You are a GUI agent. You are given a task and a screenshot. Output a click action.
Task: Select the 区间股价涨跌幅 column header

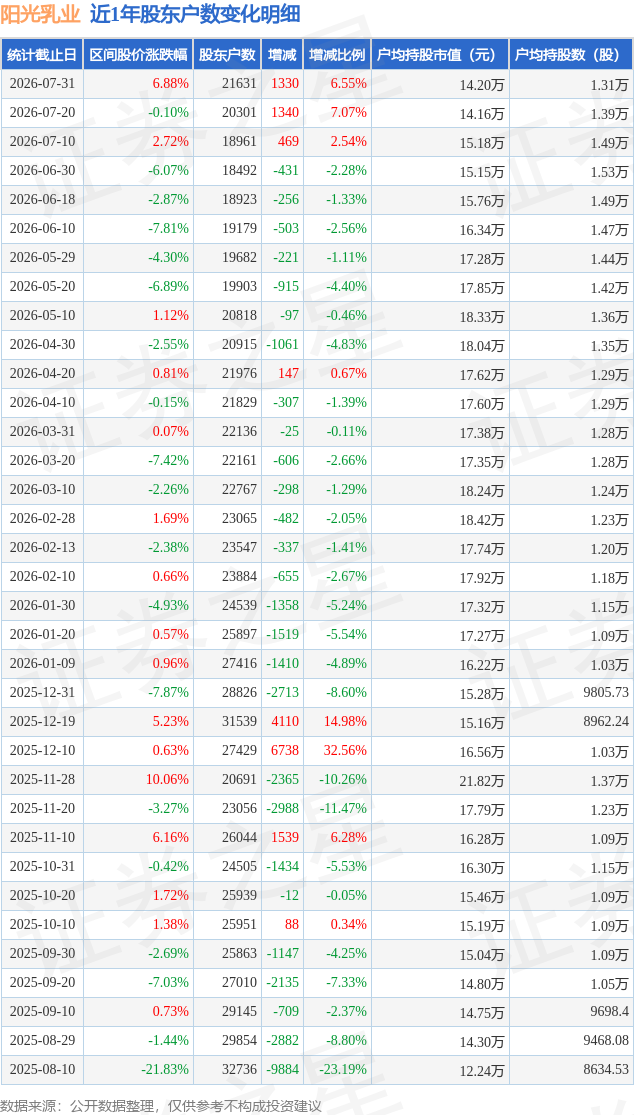138,55
